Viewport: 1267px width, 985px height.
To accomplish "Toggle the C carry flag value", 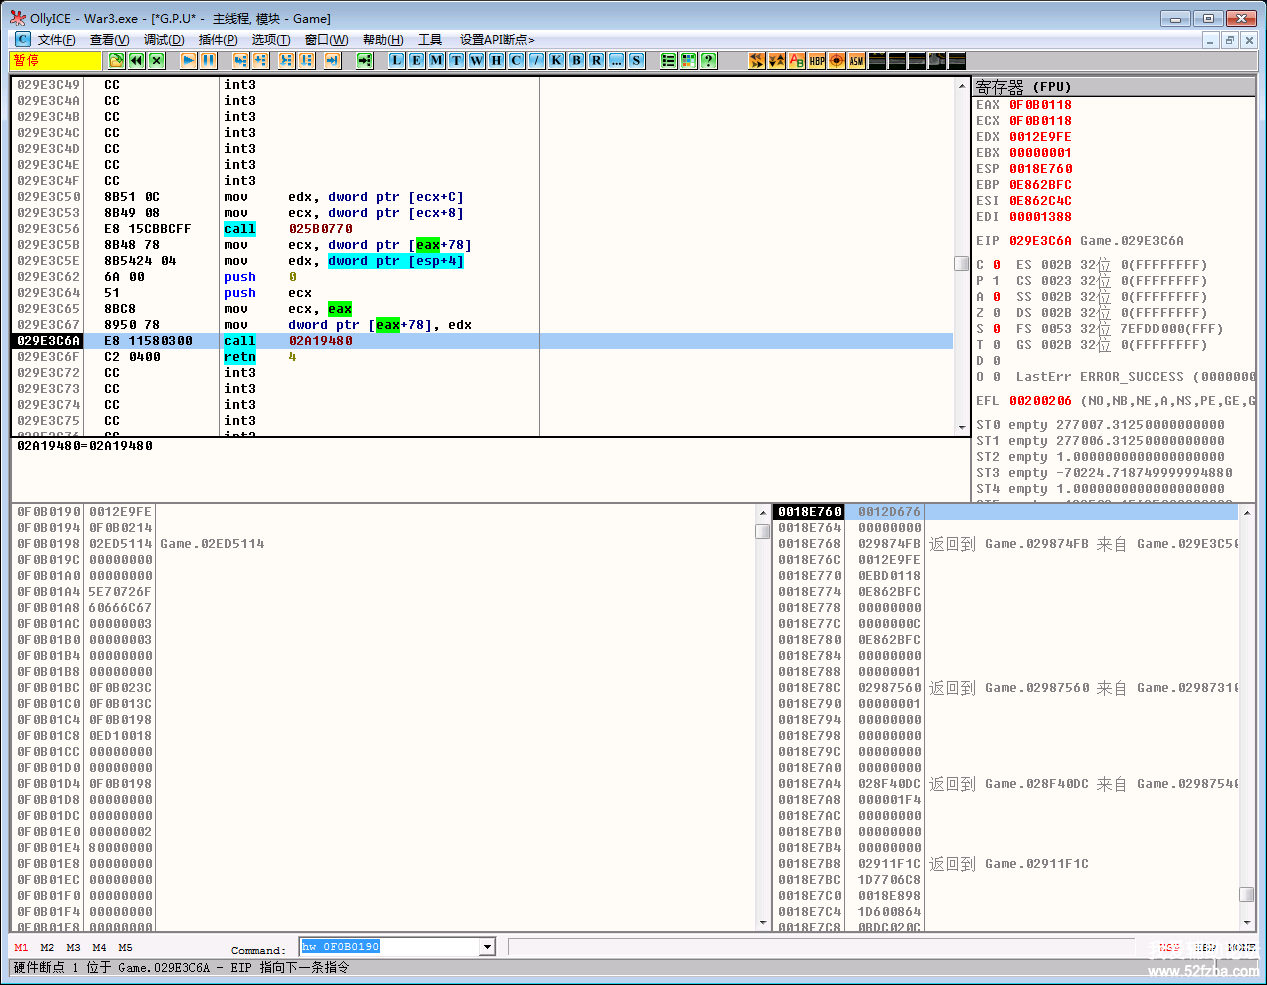I will tap(996, 265).
